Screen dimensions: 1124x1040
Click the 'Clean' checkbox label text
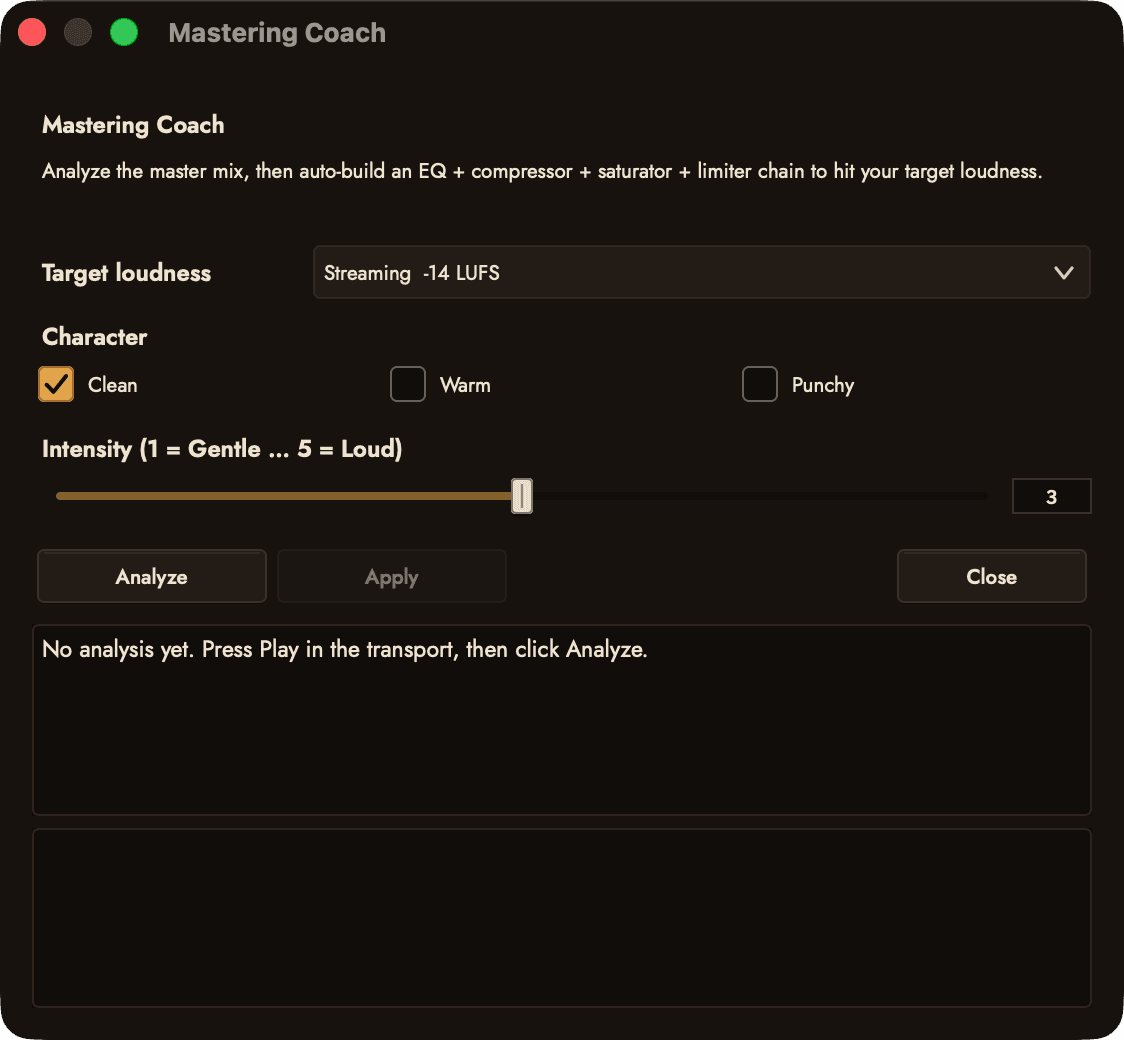point(113,385)
